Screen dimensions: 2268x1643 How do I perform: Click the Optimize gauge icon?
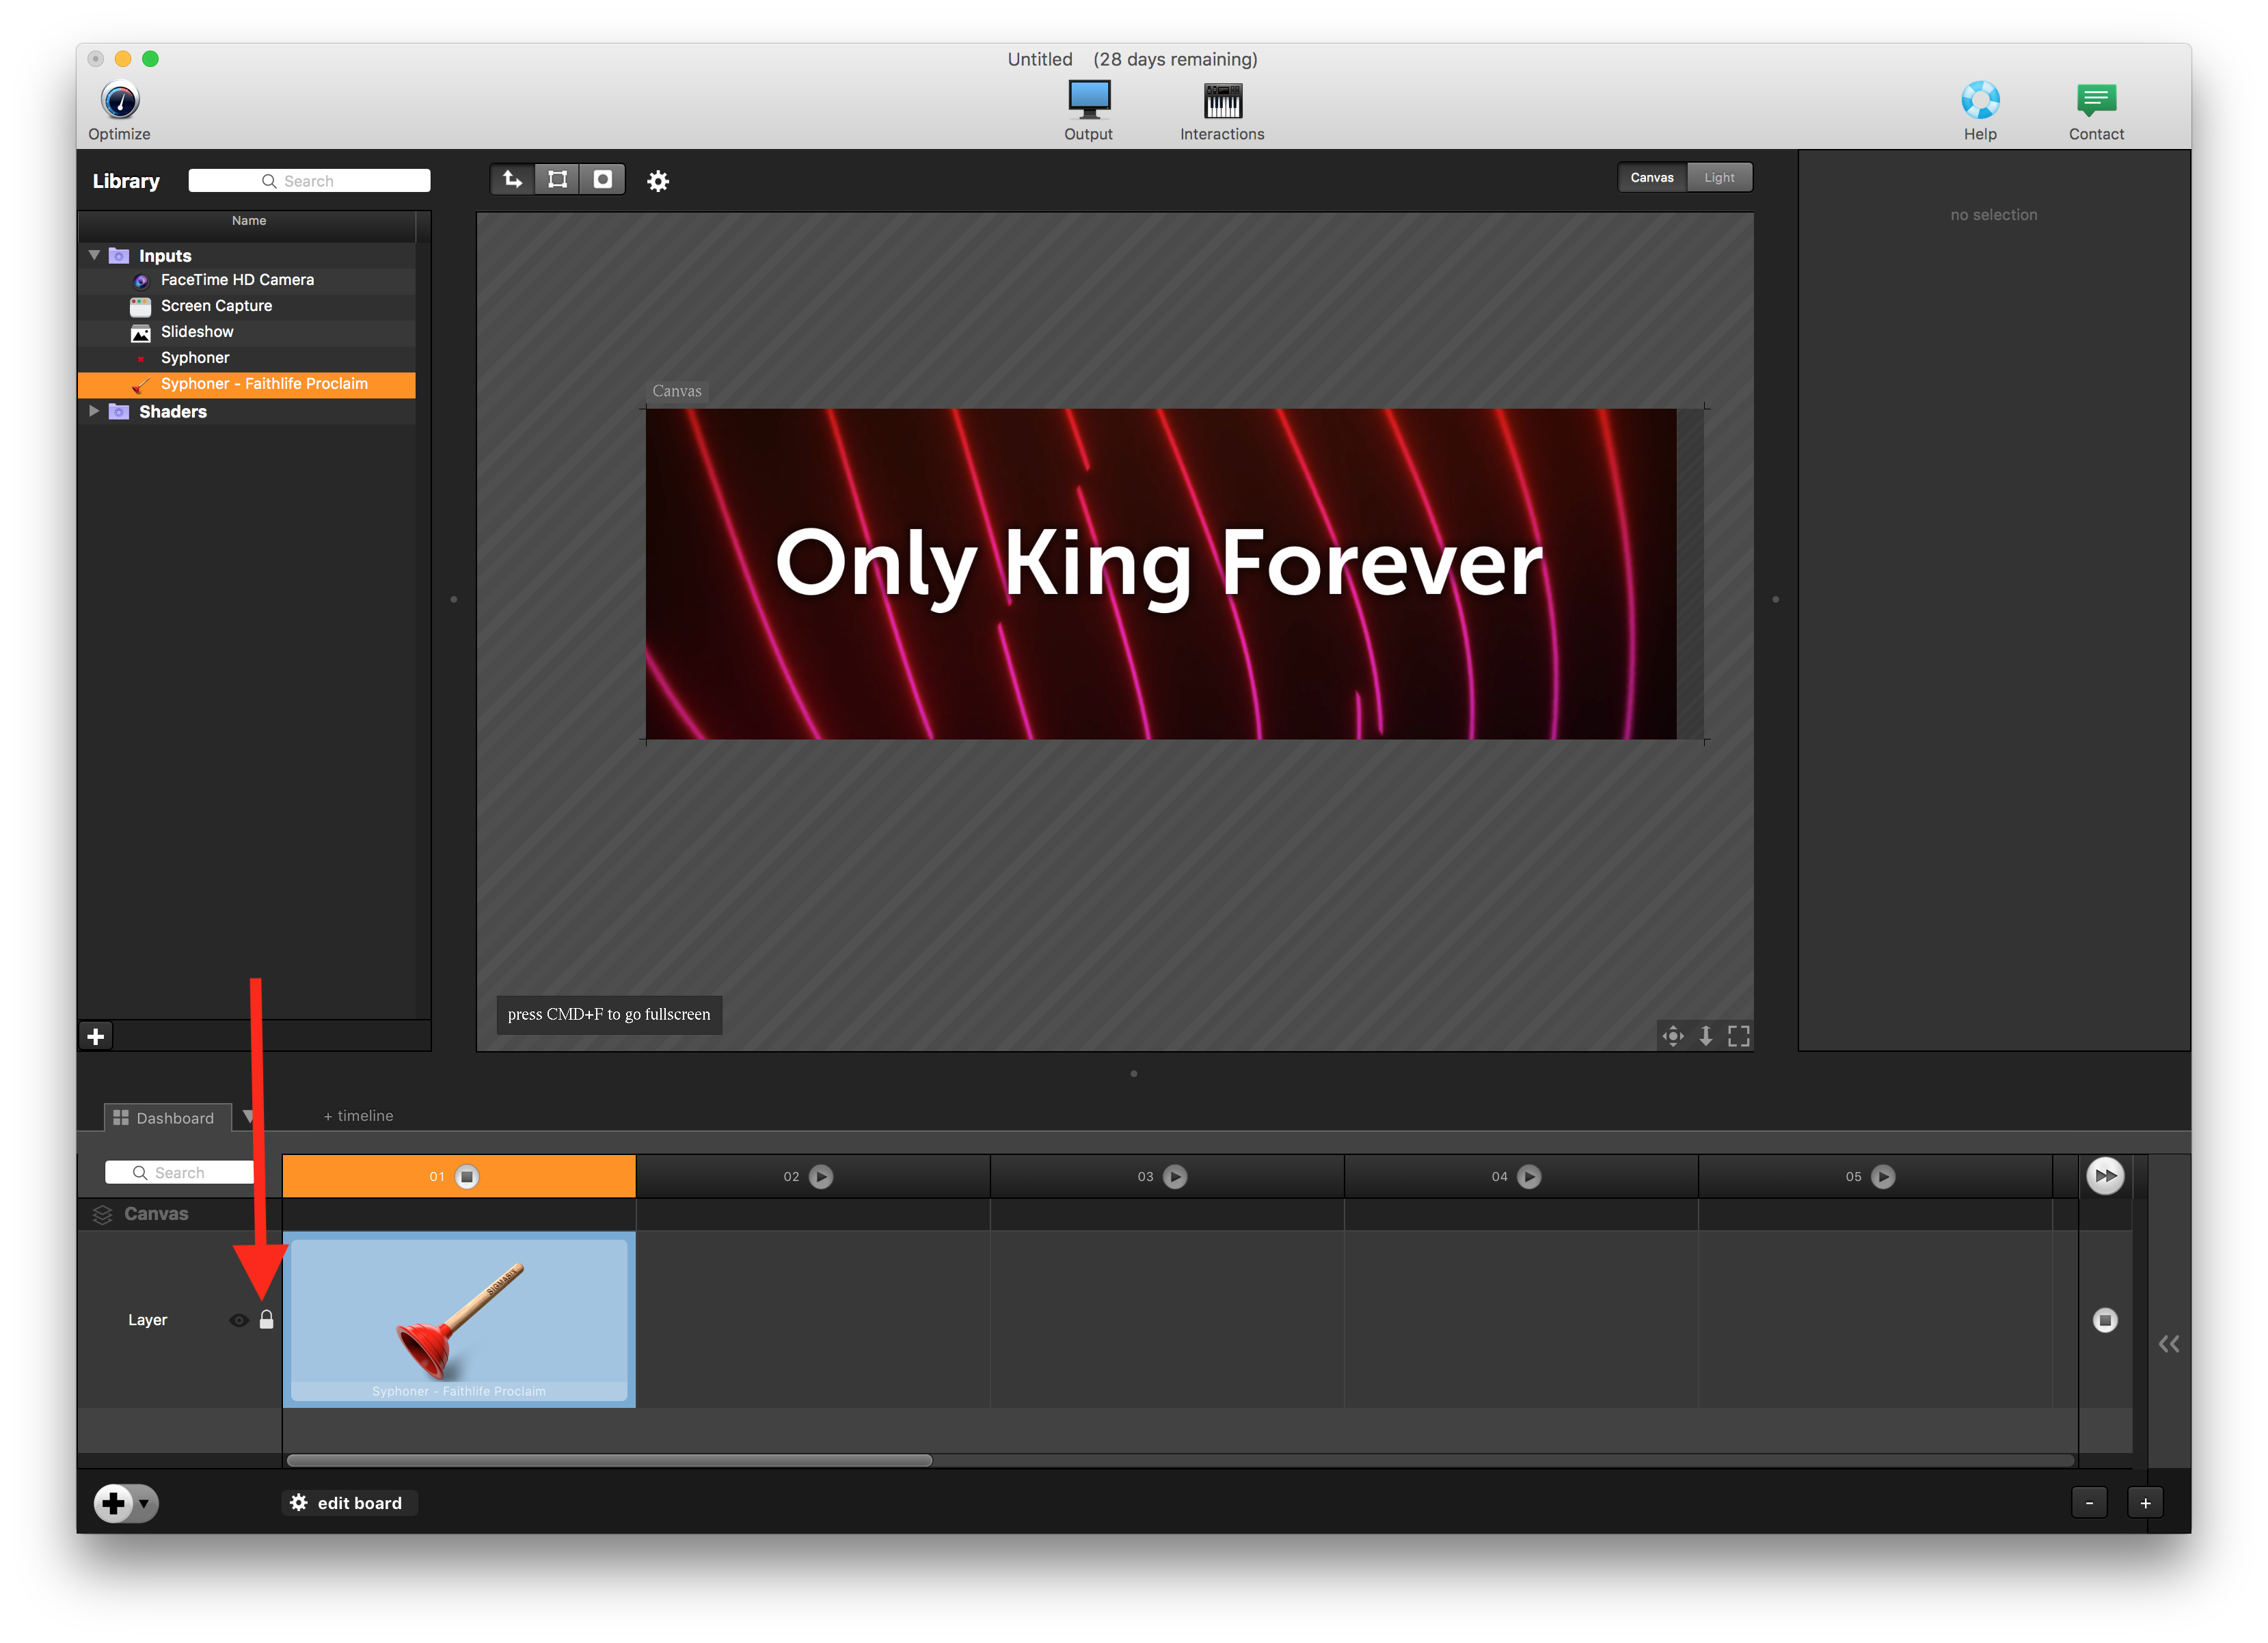pyautogui.click(x=120, y=100)
